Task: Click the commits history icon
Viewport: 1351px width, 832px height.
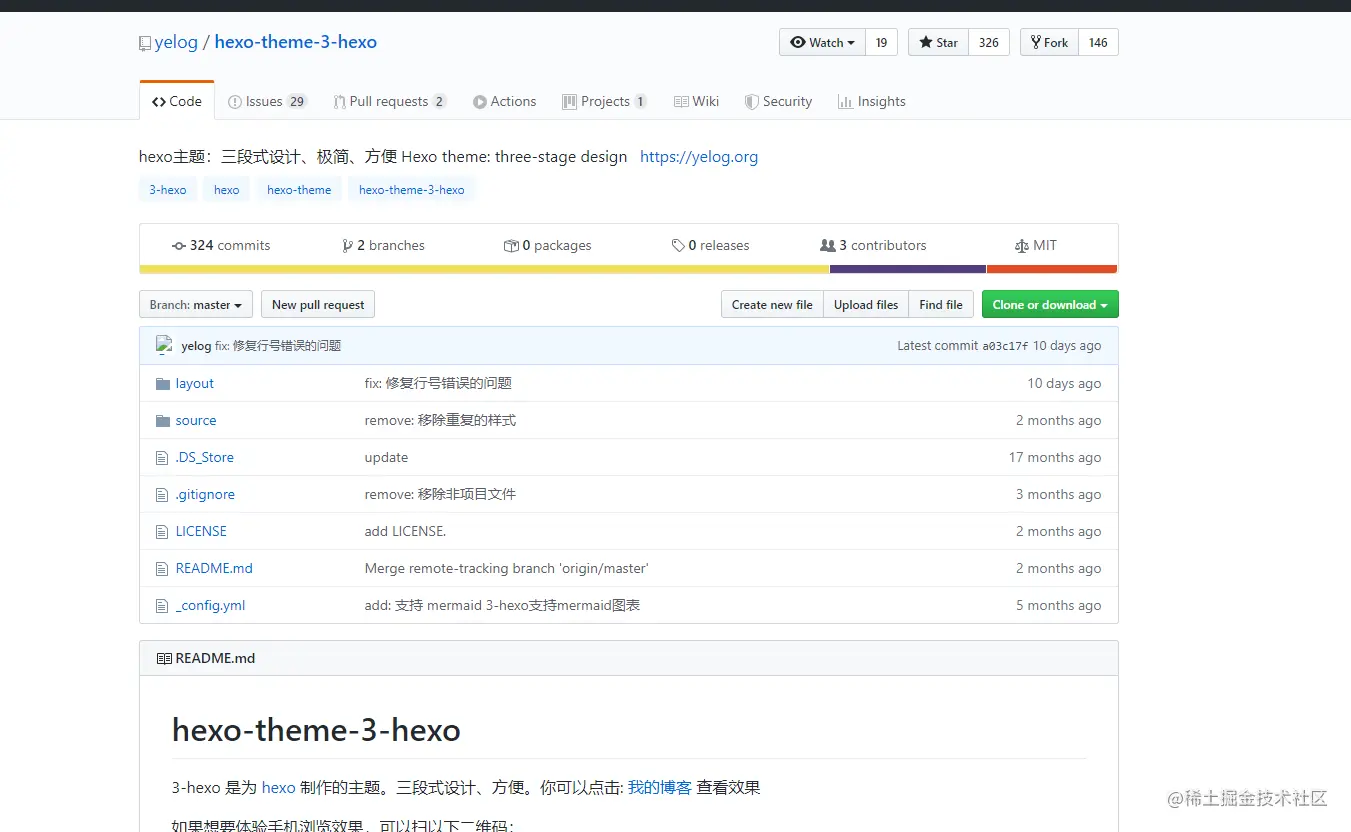Action: pyautogui.click(x=179, y=246)
